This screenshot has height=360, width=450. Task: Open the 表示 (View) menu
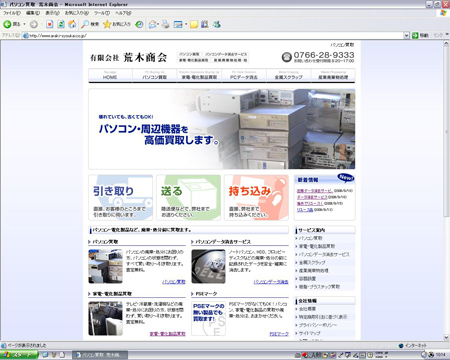tap(52, 13)
